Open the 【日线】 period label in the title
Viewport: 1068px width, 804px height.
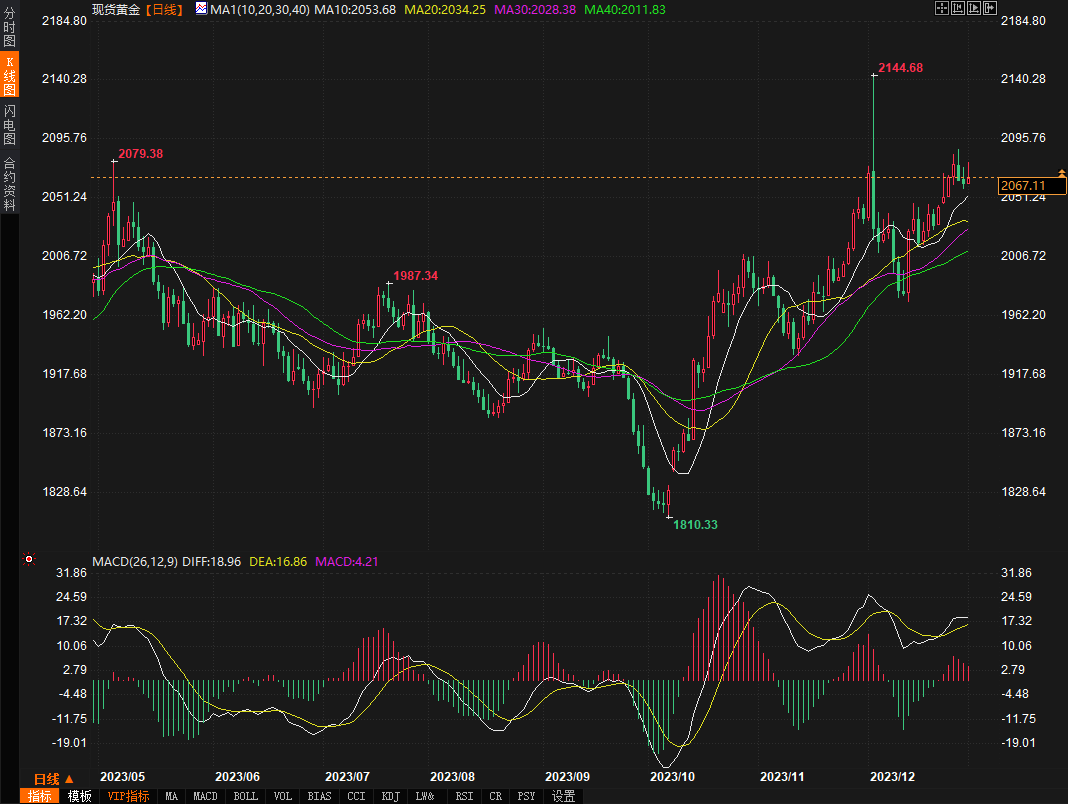click(164, 9)
